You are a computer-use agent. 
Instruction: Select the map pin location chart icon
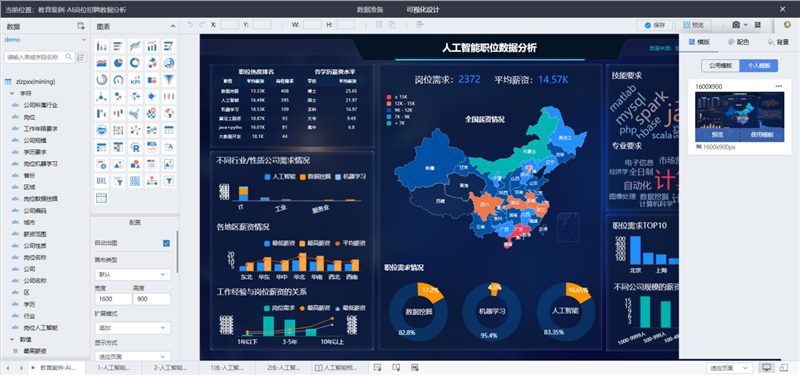[x=152, y=113]
